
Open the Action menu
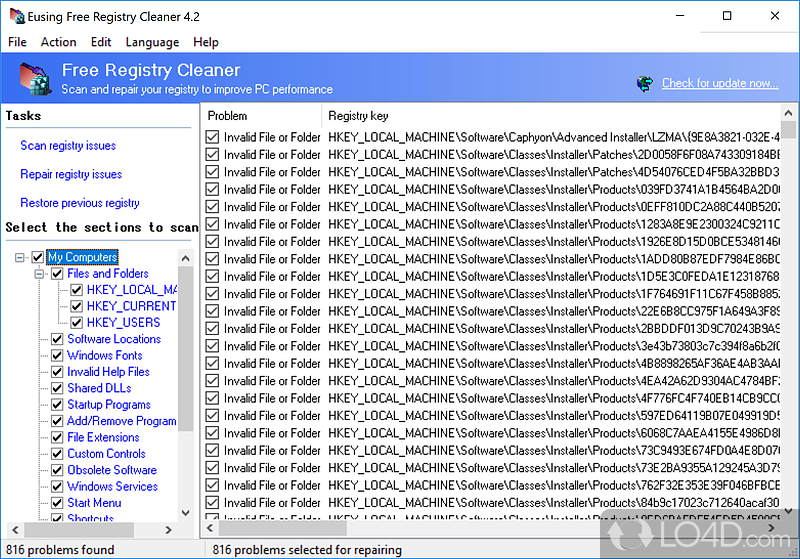(x=58, y=42)
